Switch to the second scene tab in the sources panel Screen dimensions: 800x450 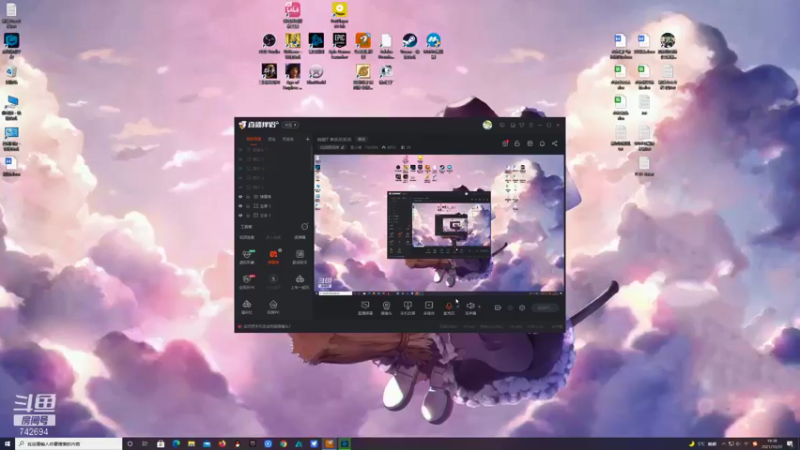click(x=272, y=139)
